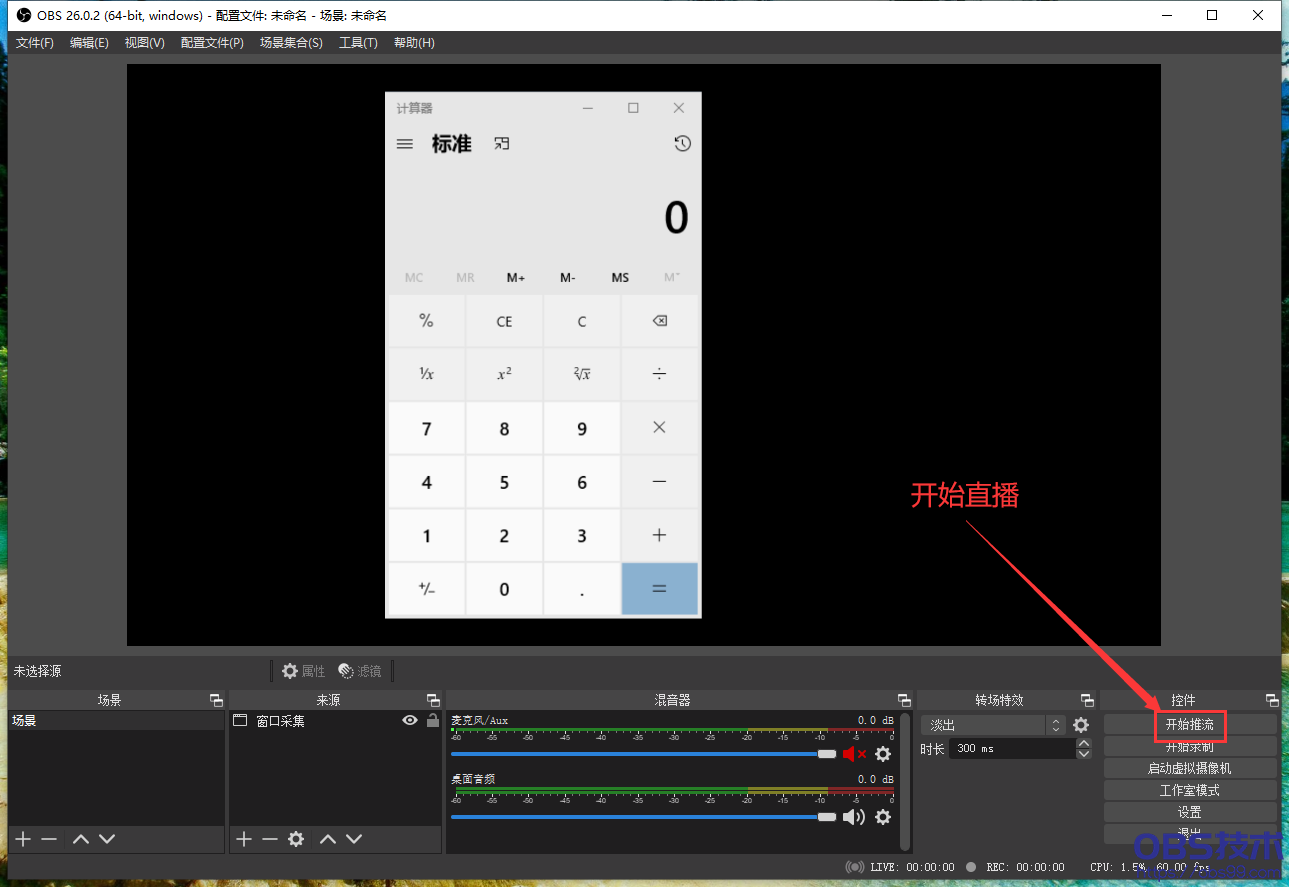Screen dimensions: 1289x887
Task: Select 窗口采集 row in sources list
Action: click(x=335, y=720)
